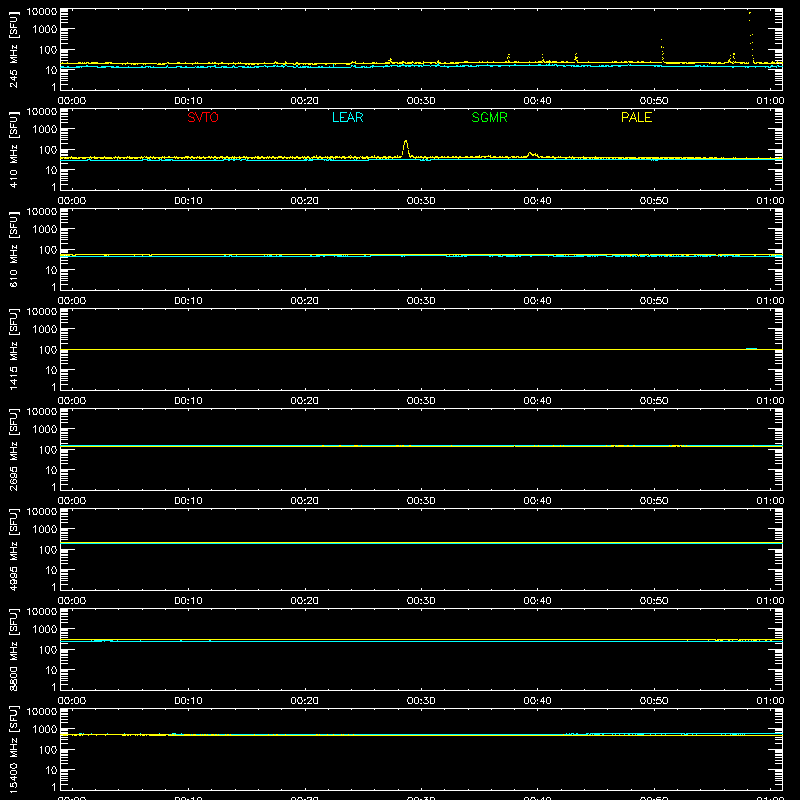This screenshot has width=800, height=800.
Task: Click the 10 y-axis label of 4995 MHz plot
Action: coord(52,570)
